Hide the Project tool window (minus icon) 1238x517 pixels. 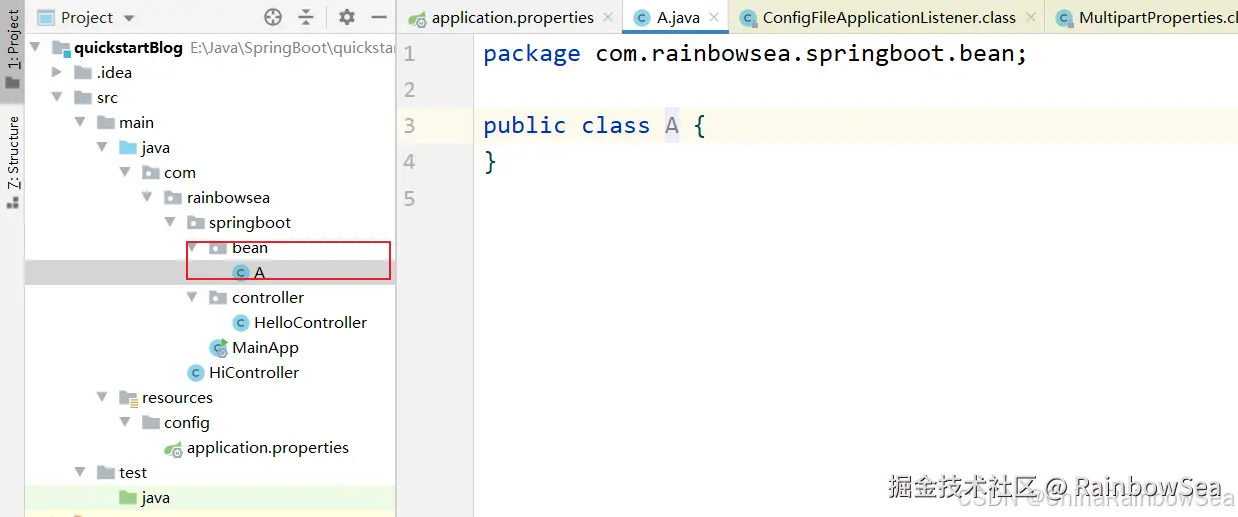coord(379,17)
